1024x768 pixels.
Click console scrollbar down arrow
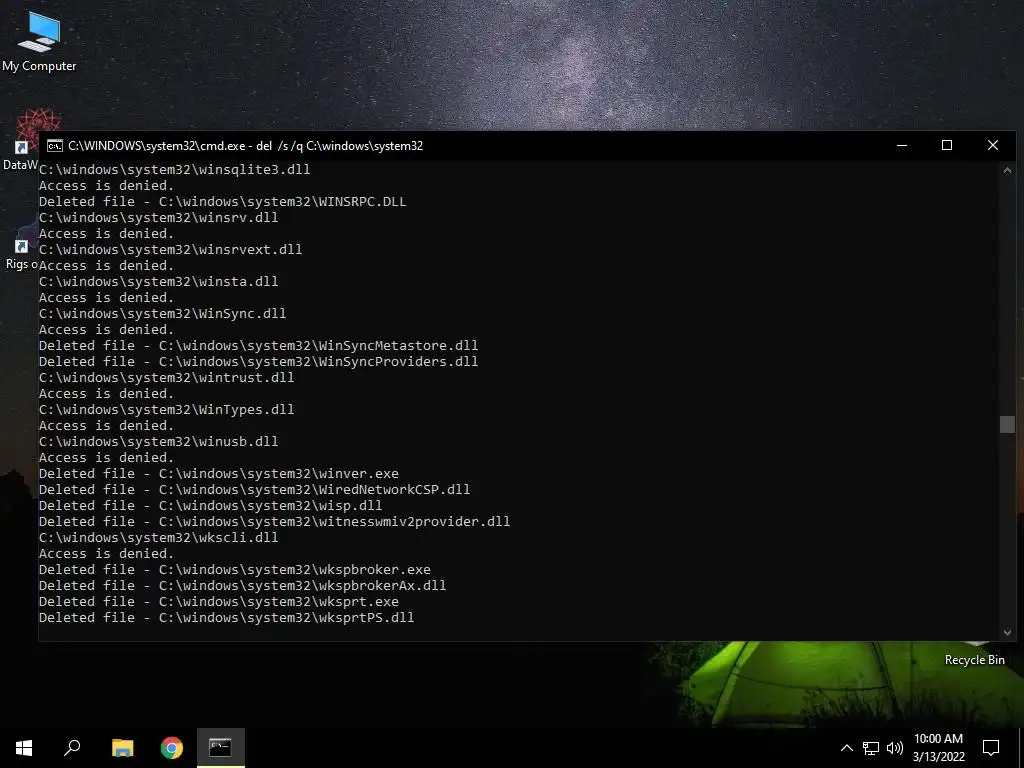coord(1007,632)
